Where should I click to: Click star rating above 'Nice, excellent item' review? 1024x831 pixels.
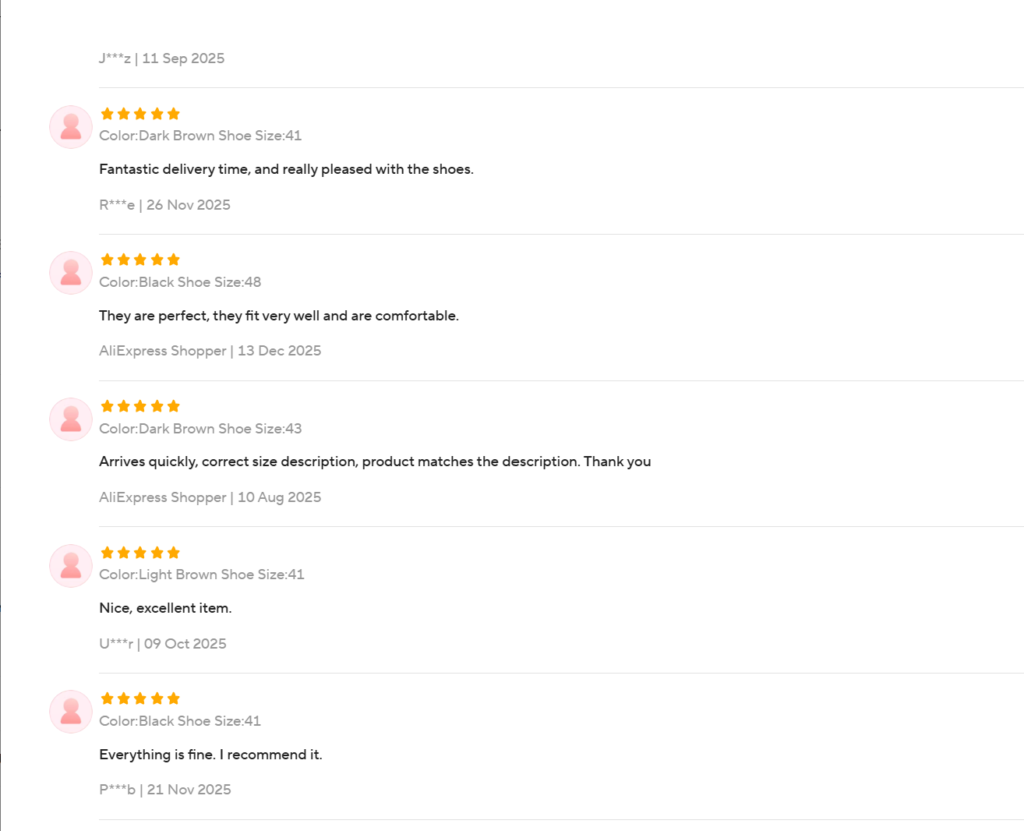[x=140, y=553]
